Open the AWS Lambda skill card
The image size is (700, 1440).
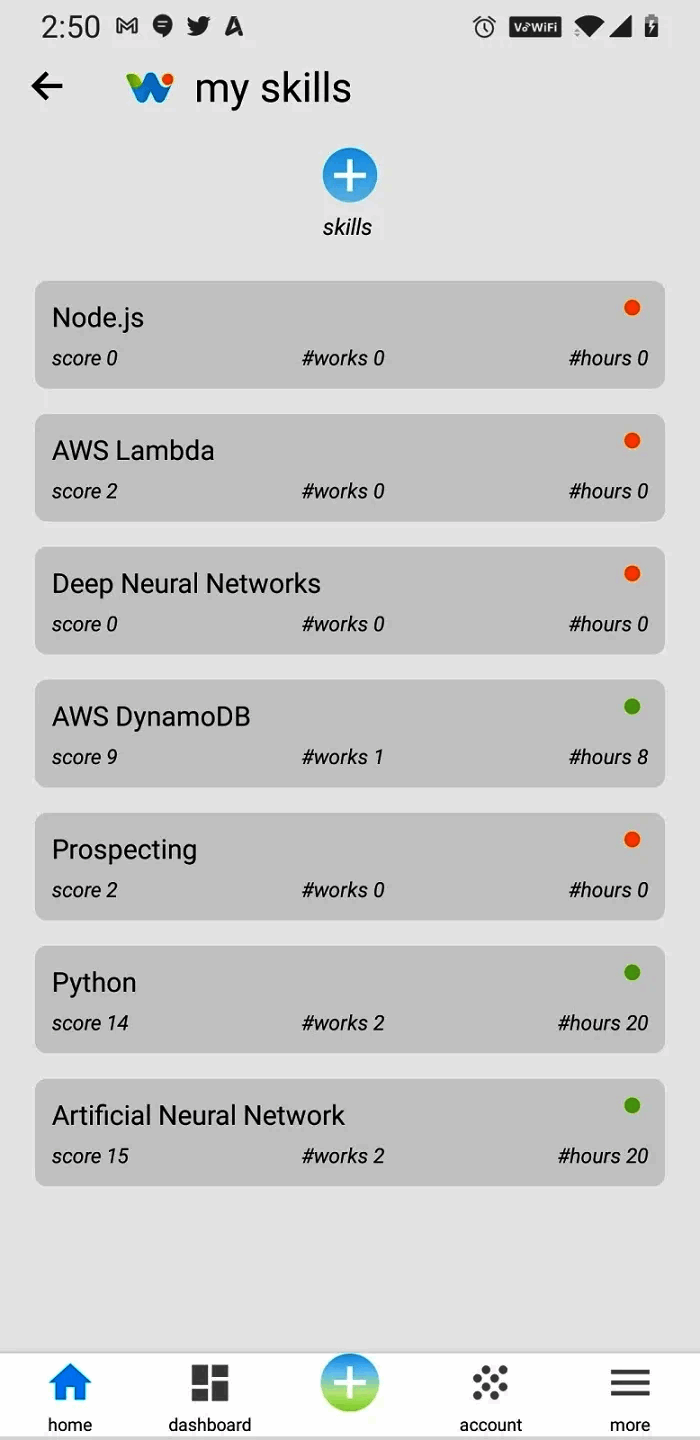click(349, 468)
